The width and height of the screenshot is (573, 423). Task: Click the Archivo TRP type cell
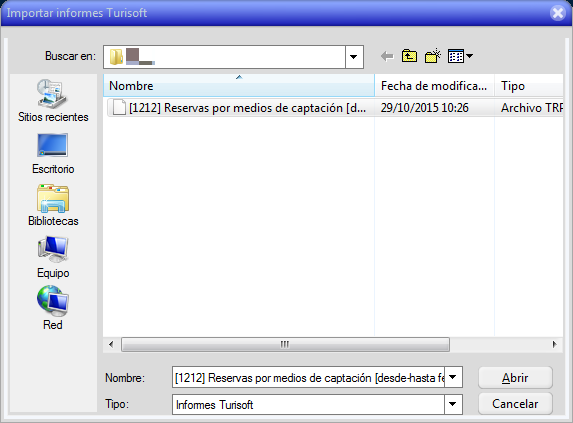point(532,108)
